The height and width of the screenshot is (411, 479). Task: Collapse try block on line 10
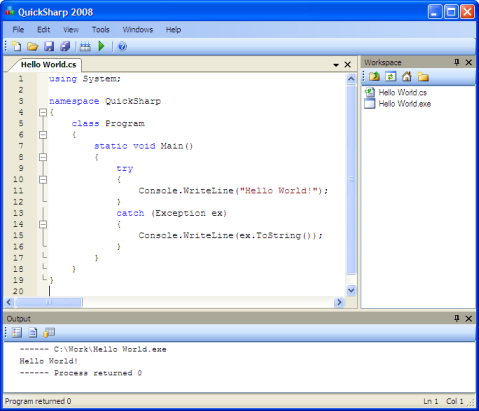[x=43, y=180]
